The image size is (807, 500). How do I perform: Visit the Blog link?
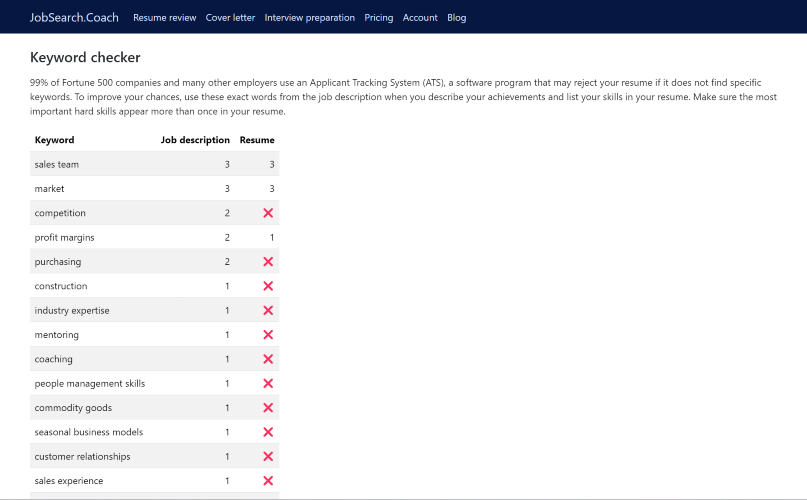point(457,18)
